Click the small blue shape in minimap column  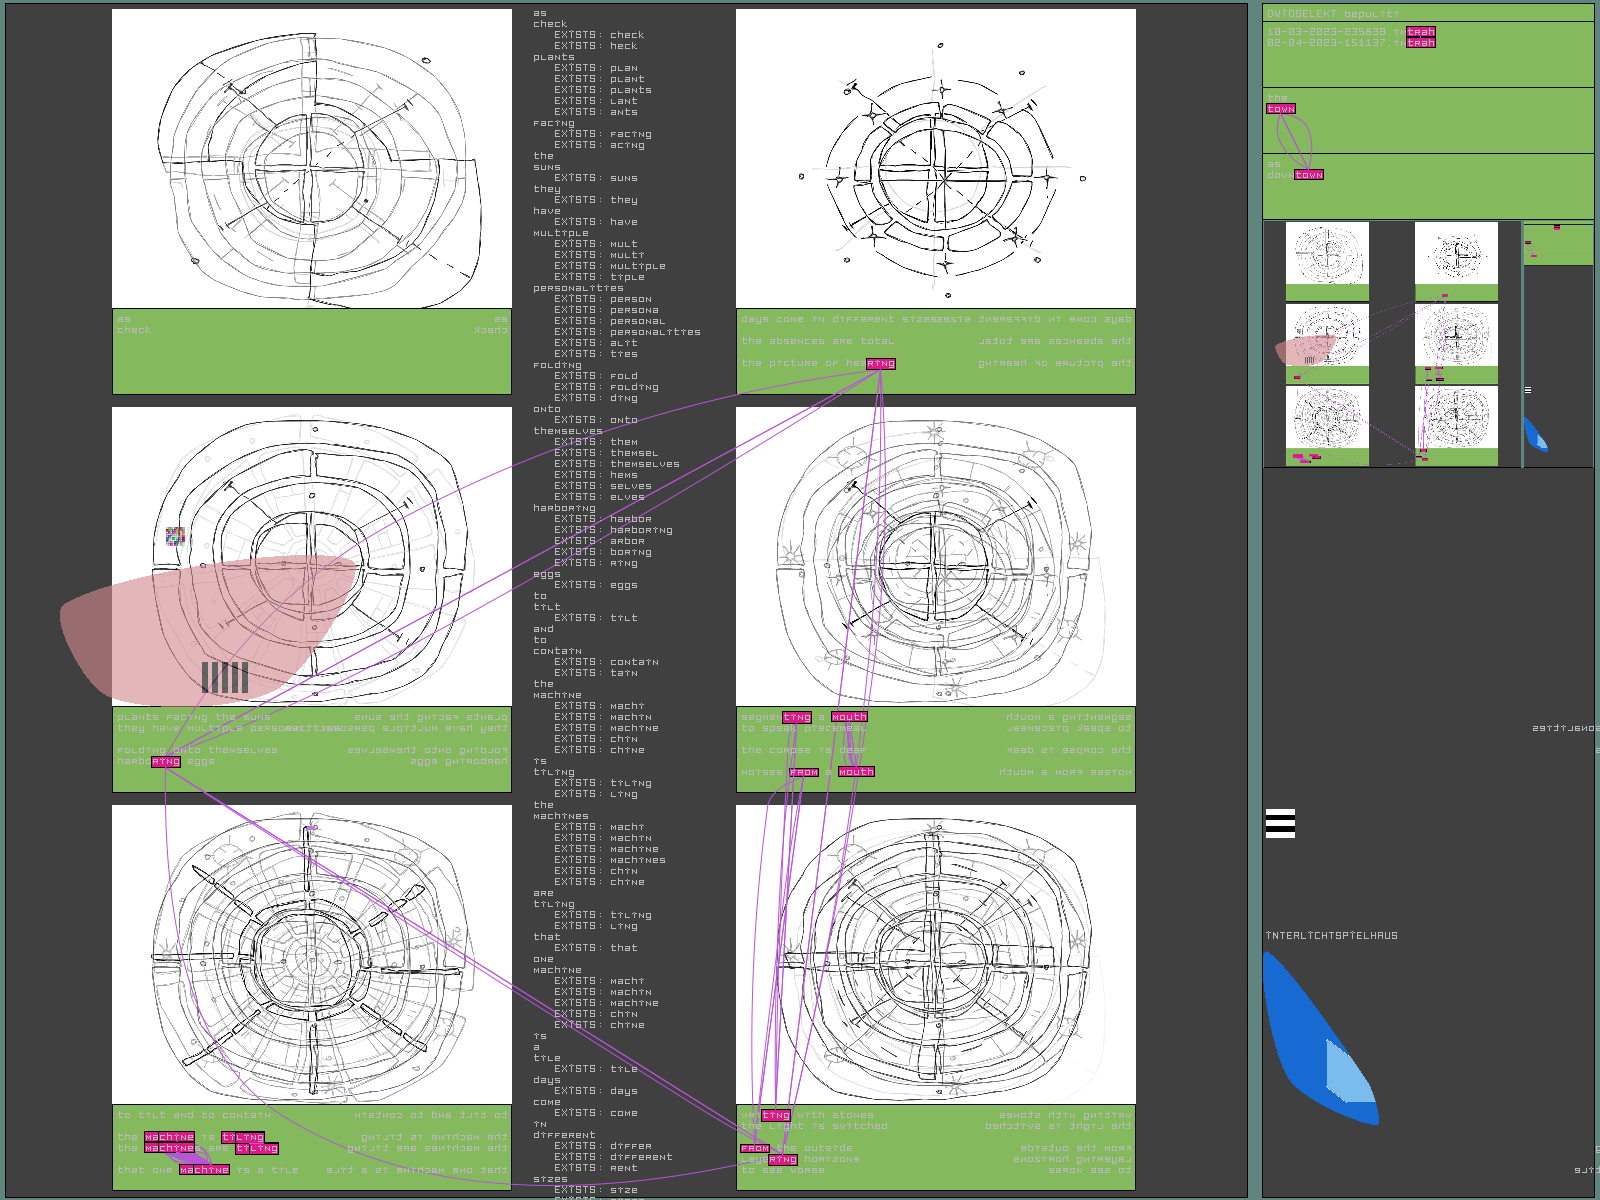click(1533, 434)
